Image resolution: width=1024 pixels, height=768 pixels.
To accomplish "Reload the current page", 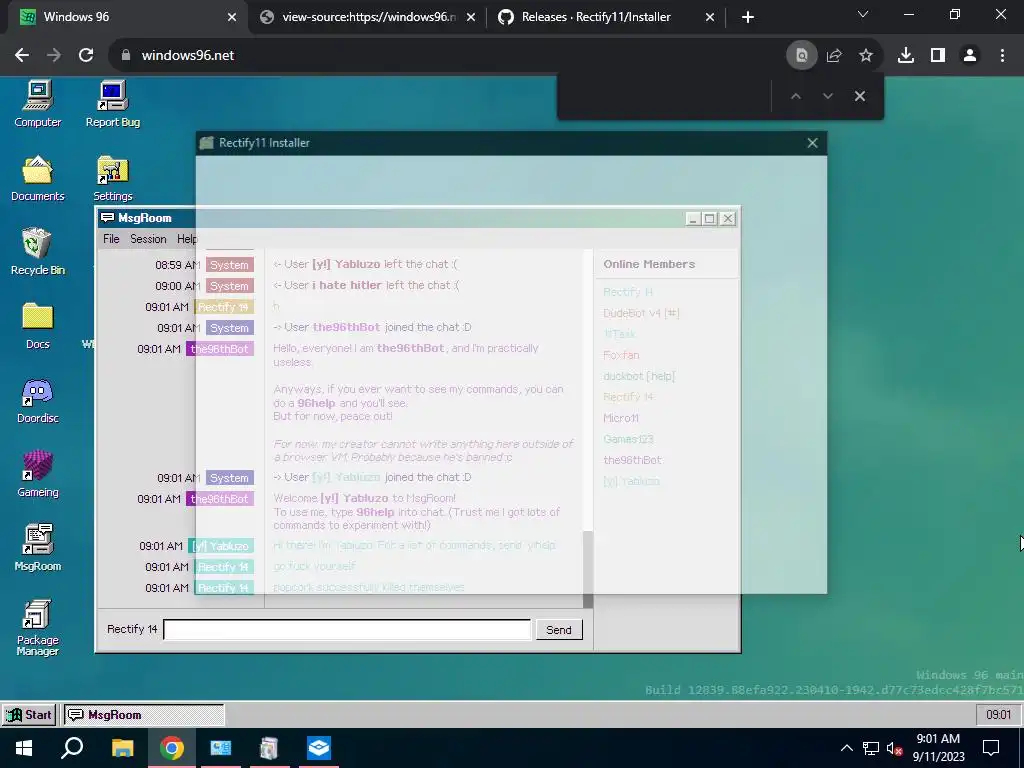I will click(x=86, y=56).
